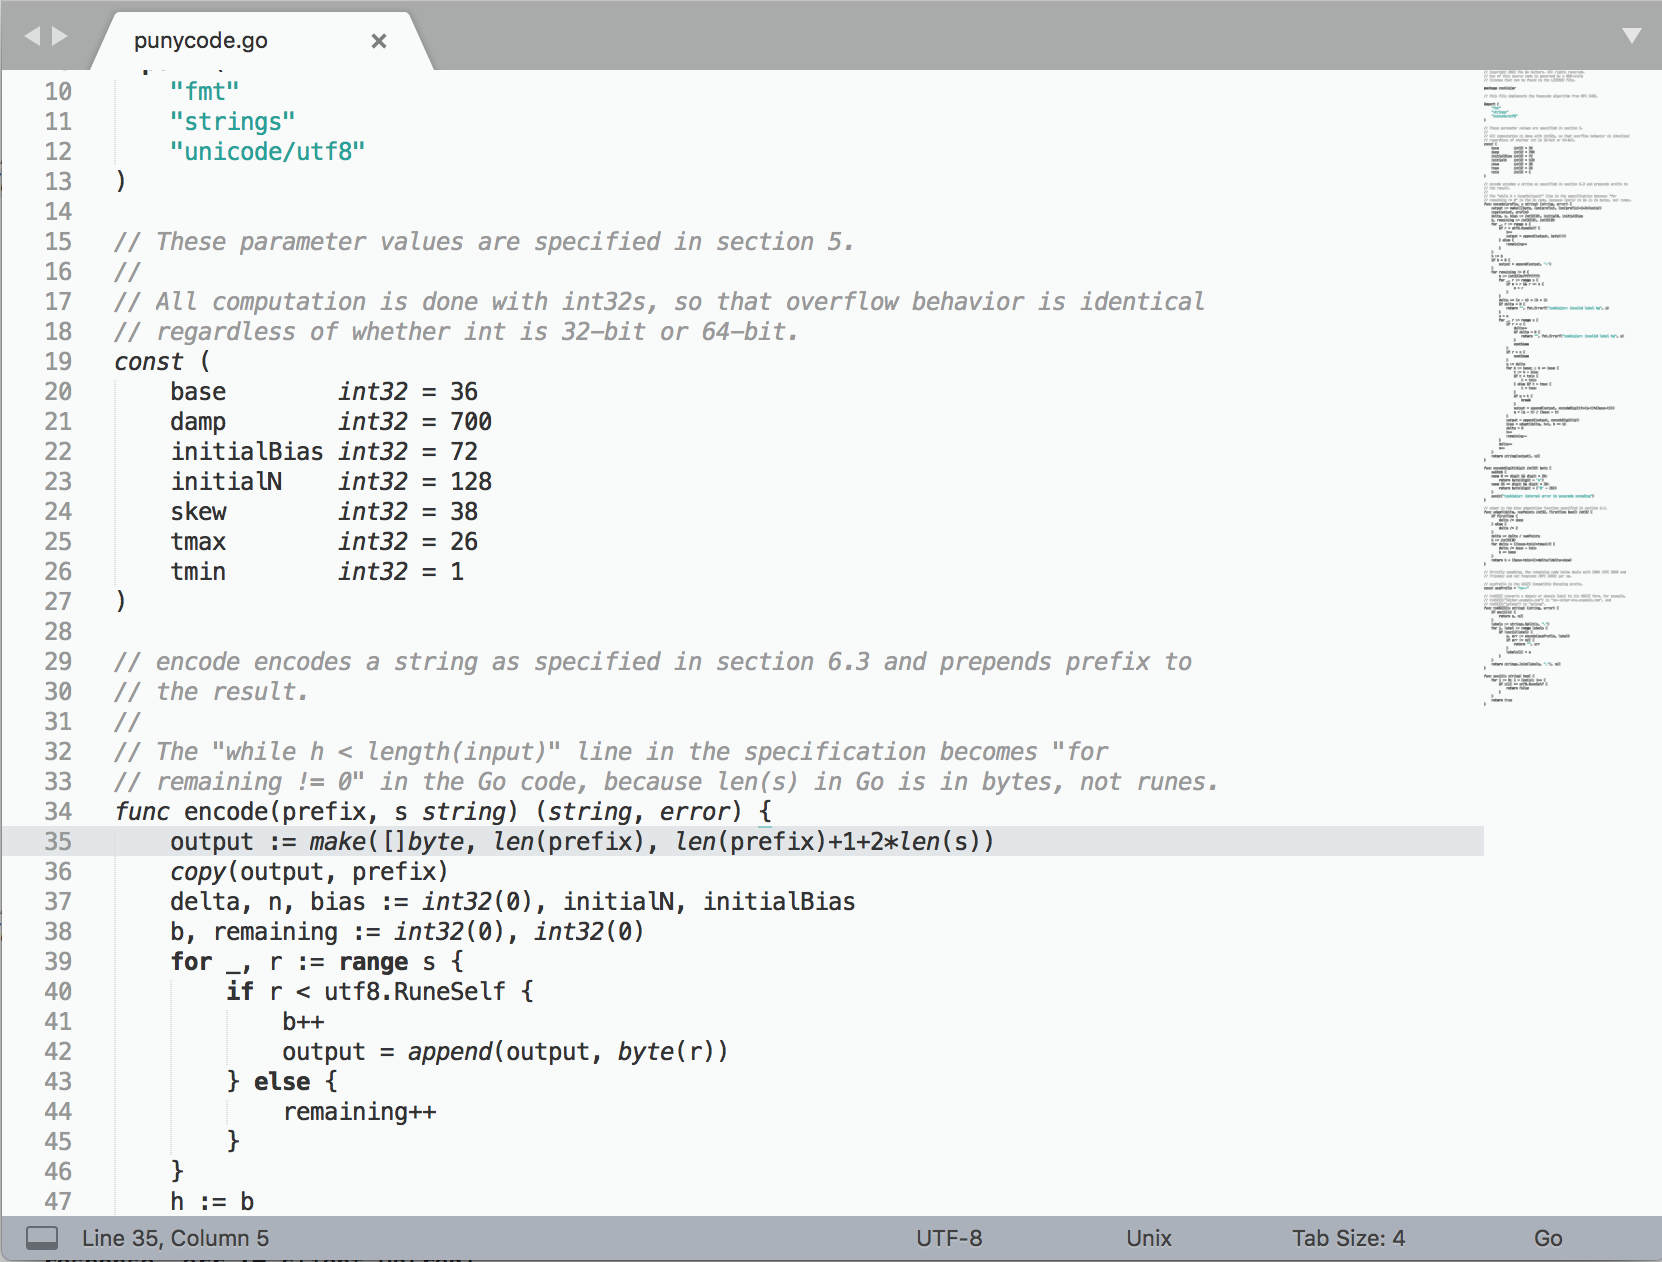Viewport: 1662px width, 1262px height.
Task: Click the range keyword on line 39
Action: (373, 962)
